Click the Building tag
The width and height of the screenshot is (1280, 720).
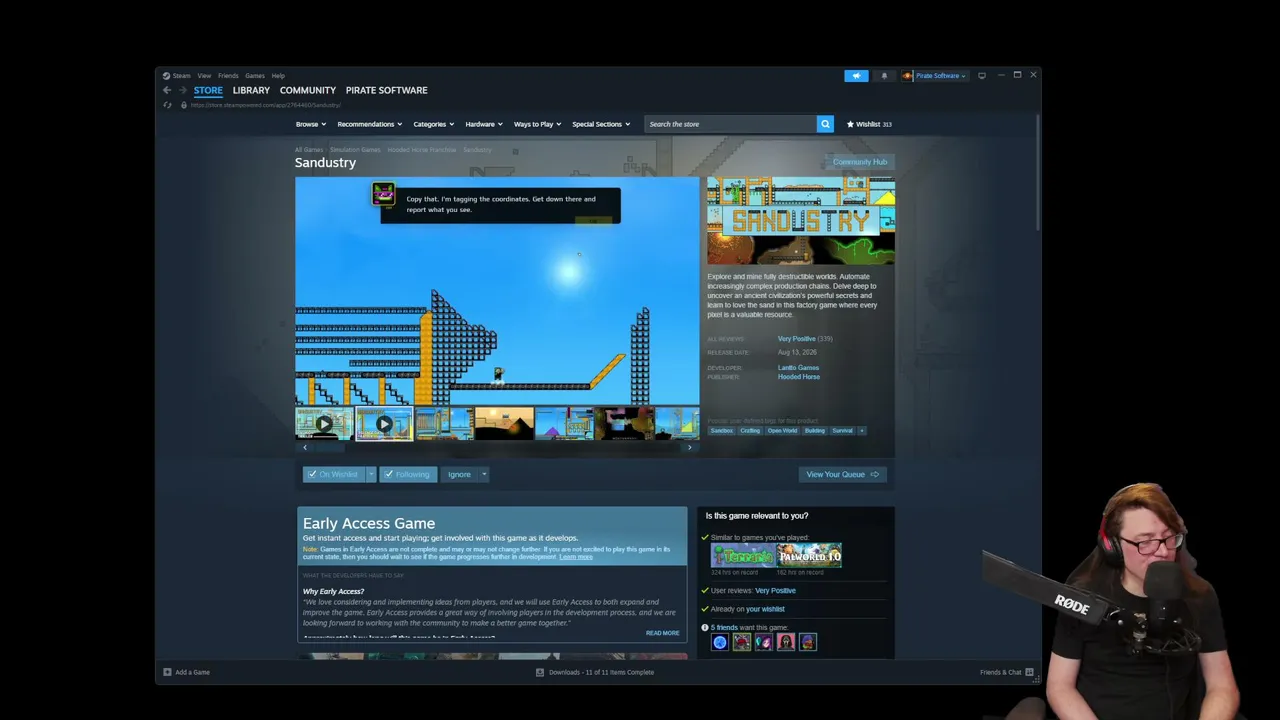coord(815,431)
